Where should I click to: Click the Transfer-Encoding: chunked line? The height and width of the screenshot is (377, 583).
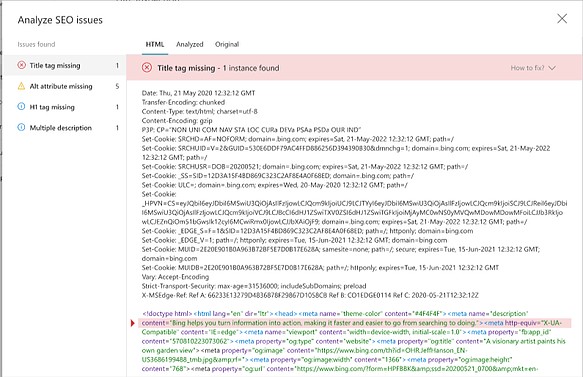click(183, 102)
